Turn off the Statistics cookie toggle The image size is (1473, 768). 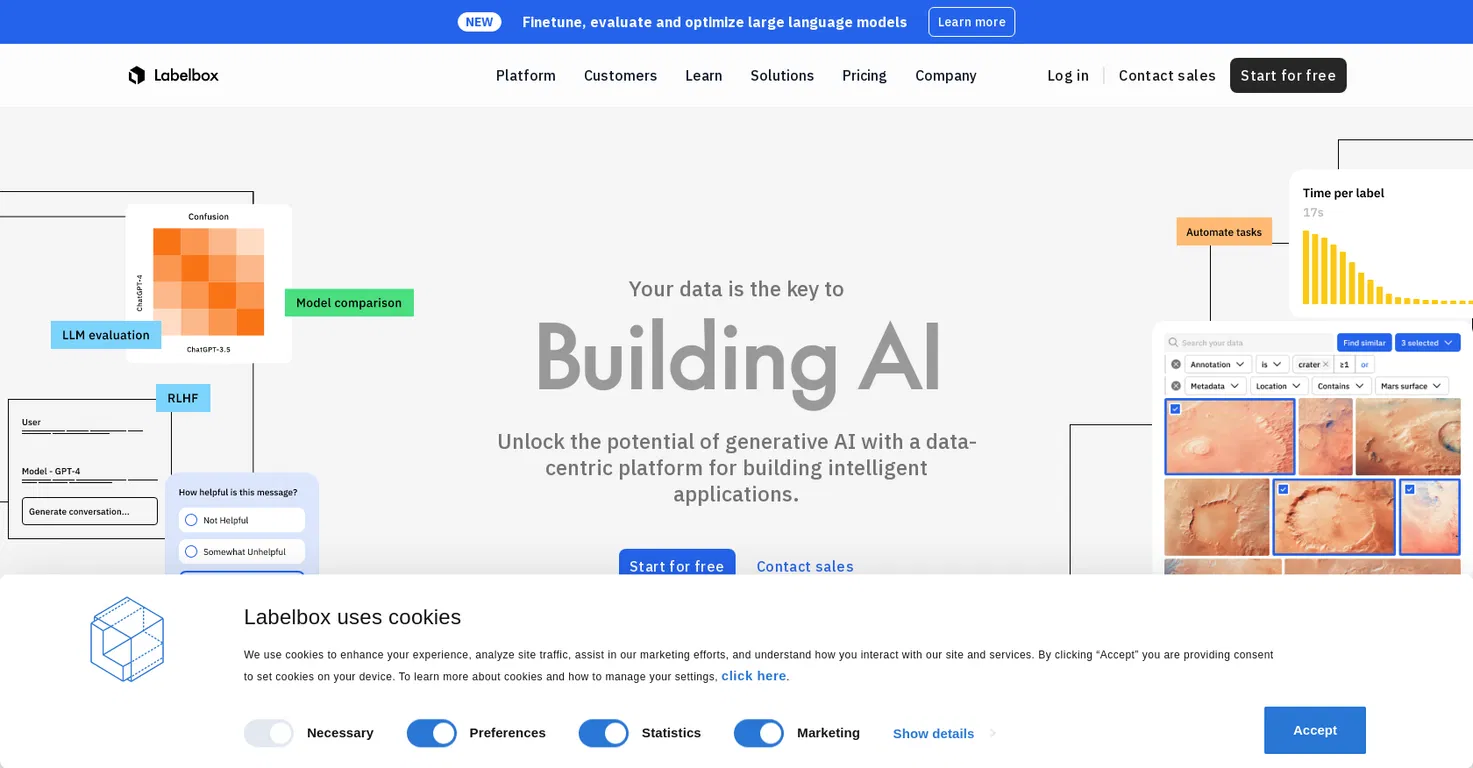(x=604, y=733)
